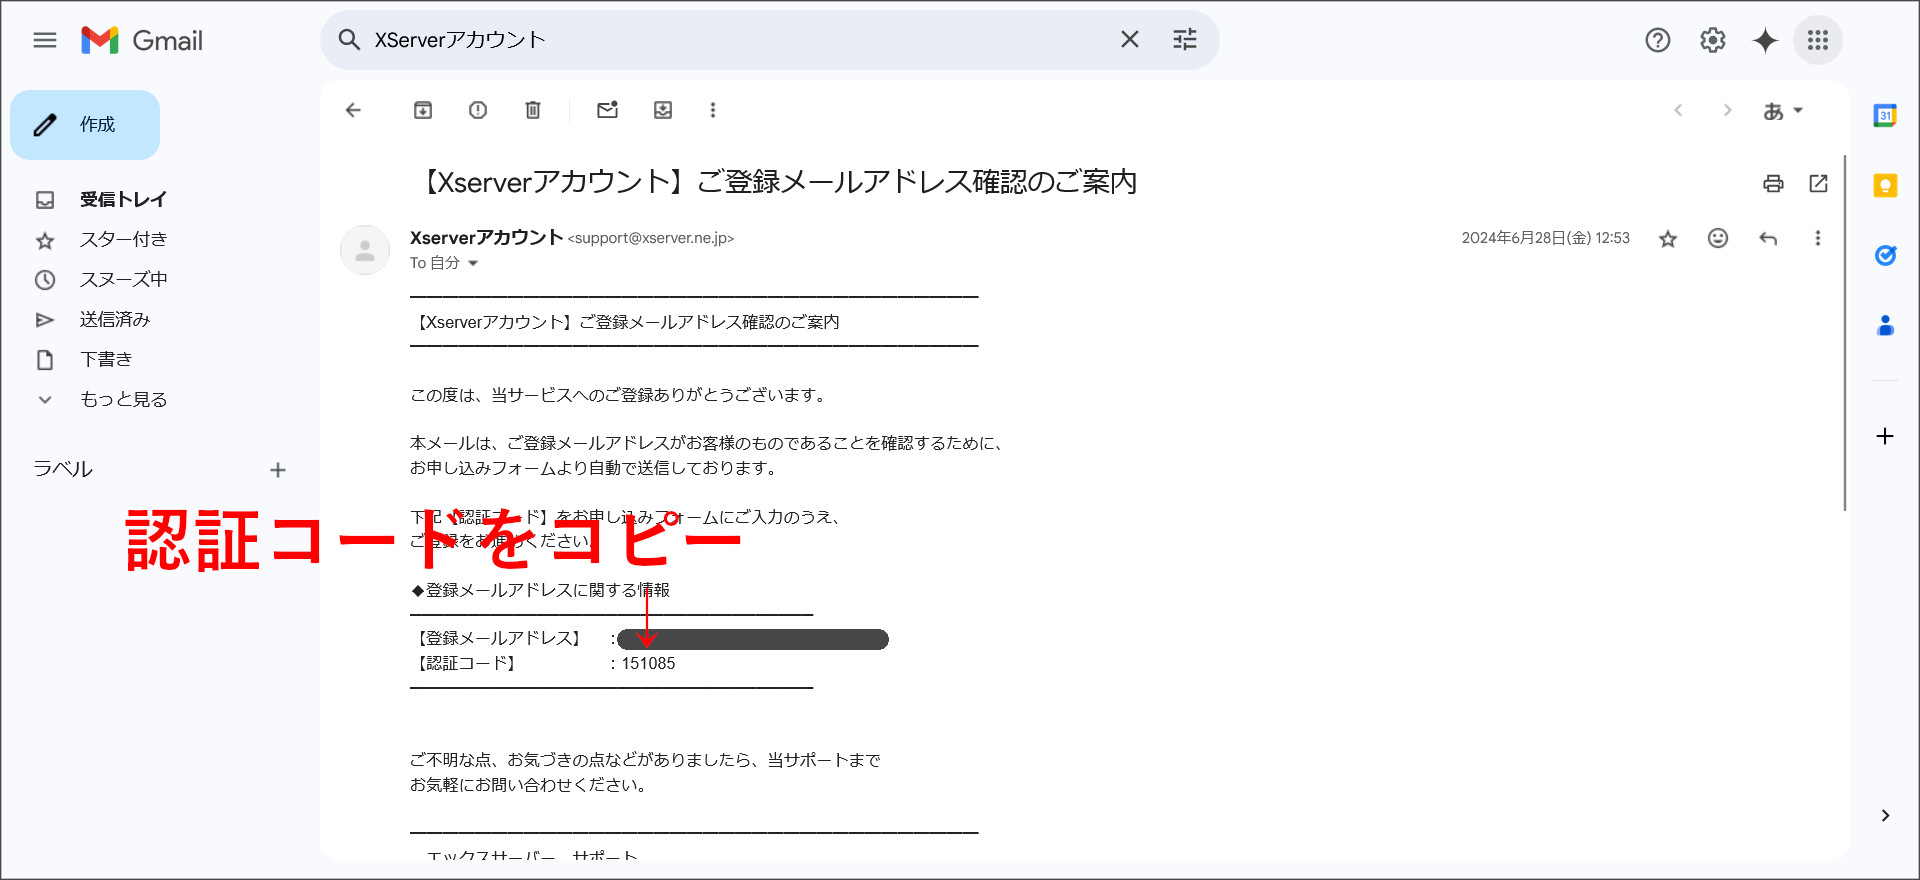
Task: Click the ラベル section heading
Action: [x=63, y=469]
